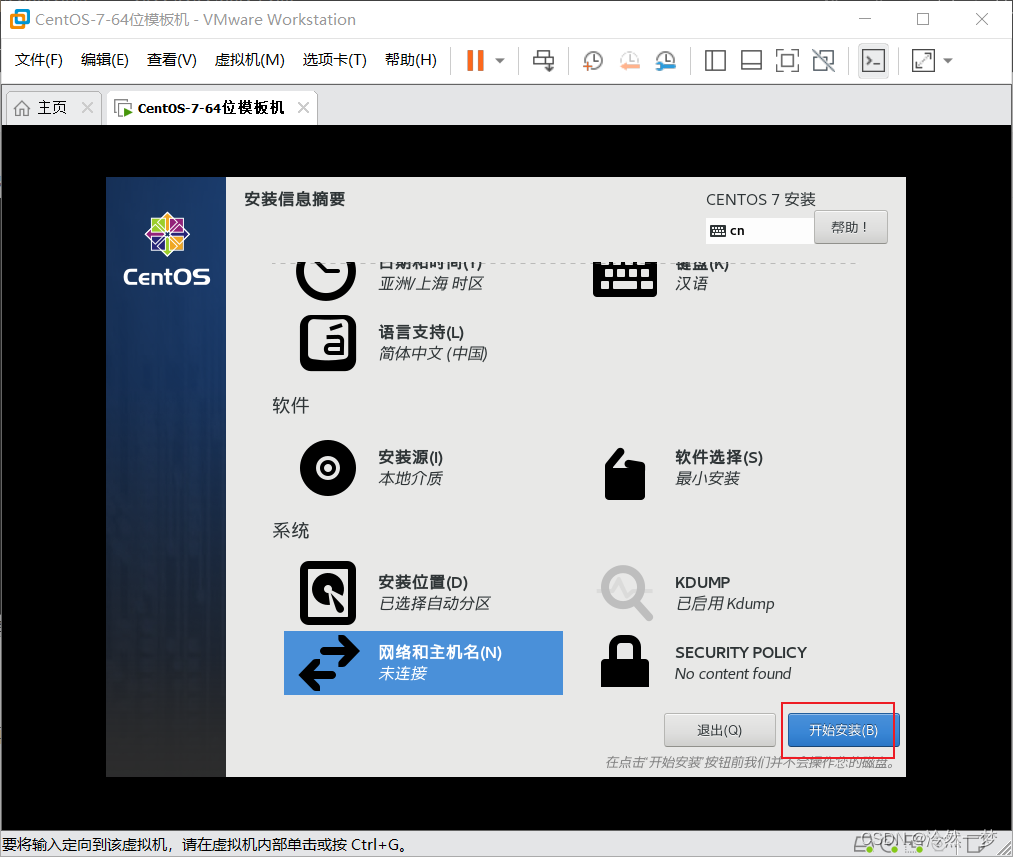Click 已选择自动分区 partition text

point(434,603)
